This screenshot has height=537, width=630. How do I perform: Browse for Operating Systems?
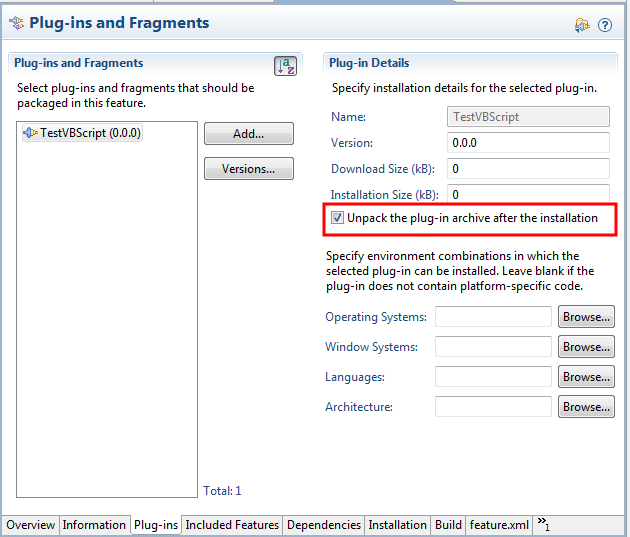click(x=586, y=317)
